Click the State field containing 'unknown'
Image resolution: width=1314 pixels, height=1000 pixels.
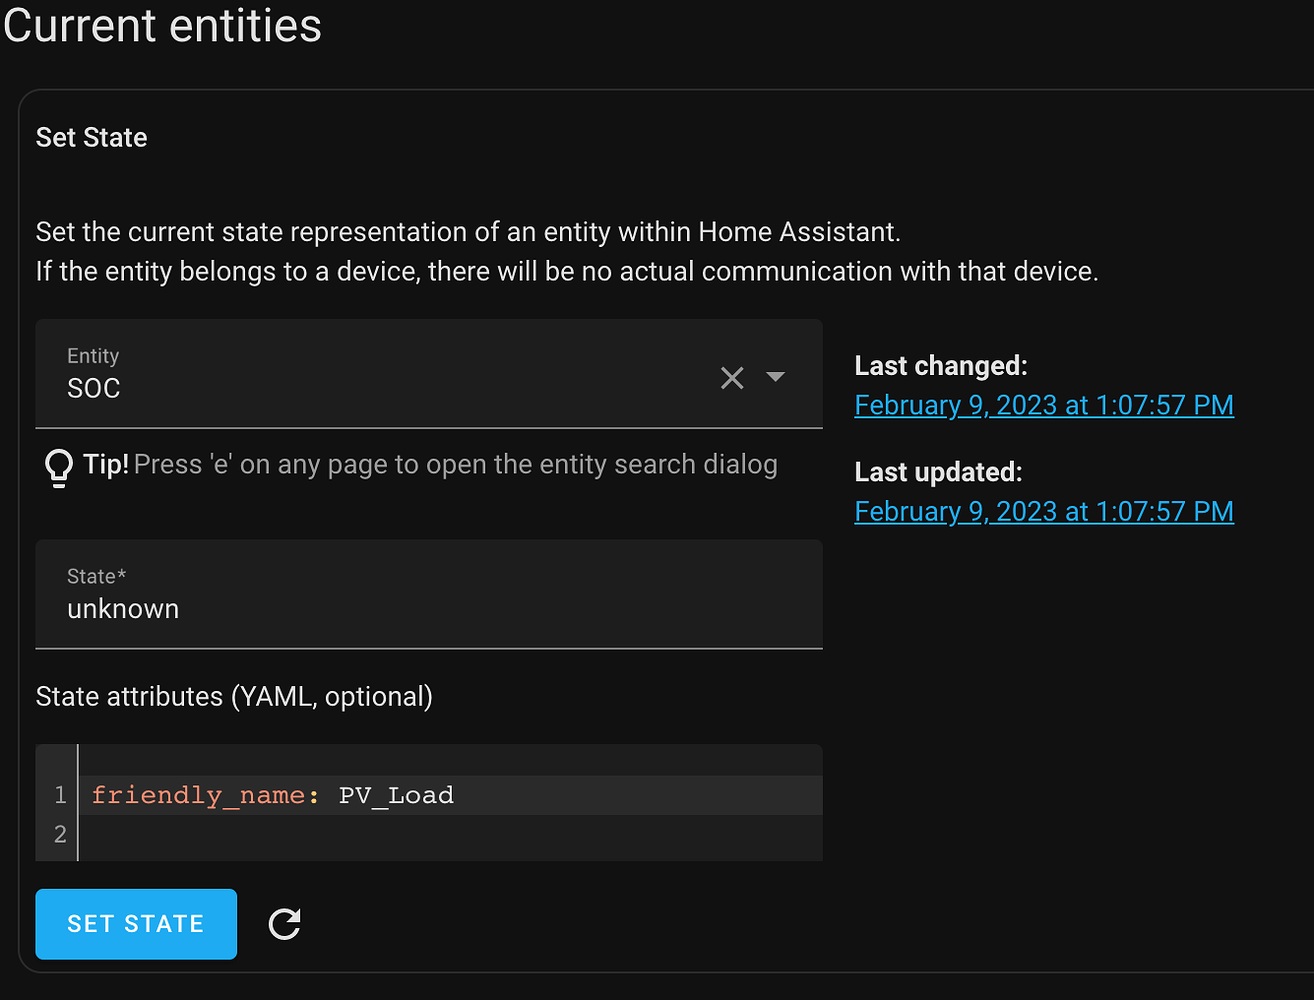(400, 608)
